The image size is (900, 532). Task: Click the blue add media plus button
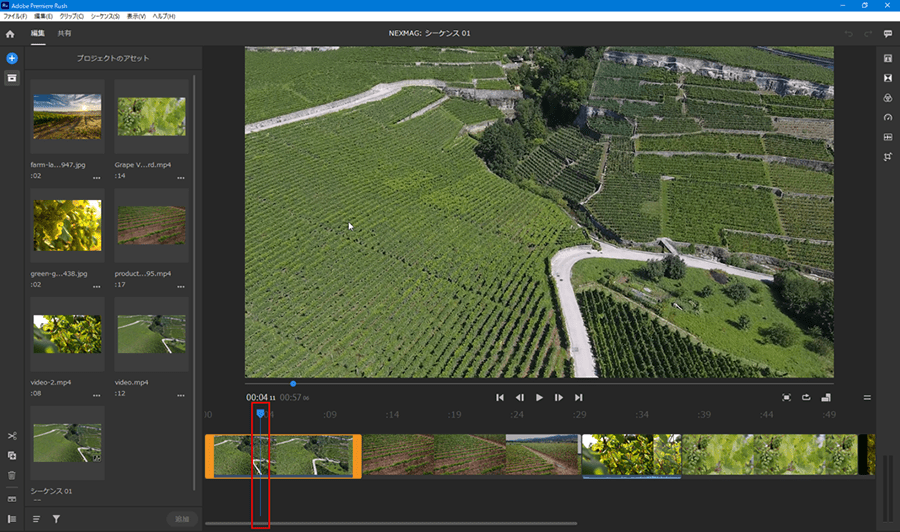12,59
